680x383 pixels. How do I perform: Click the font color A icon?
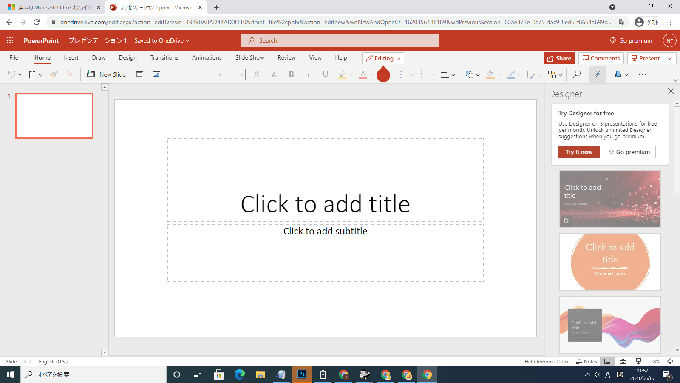click(363, 75)
